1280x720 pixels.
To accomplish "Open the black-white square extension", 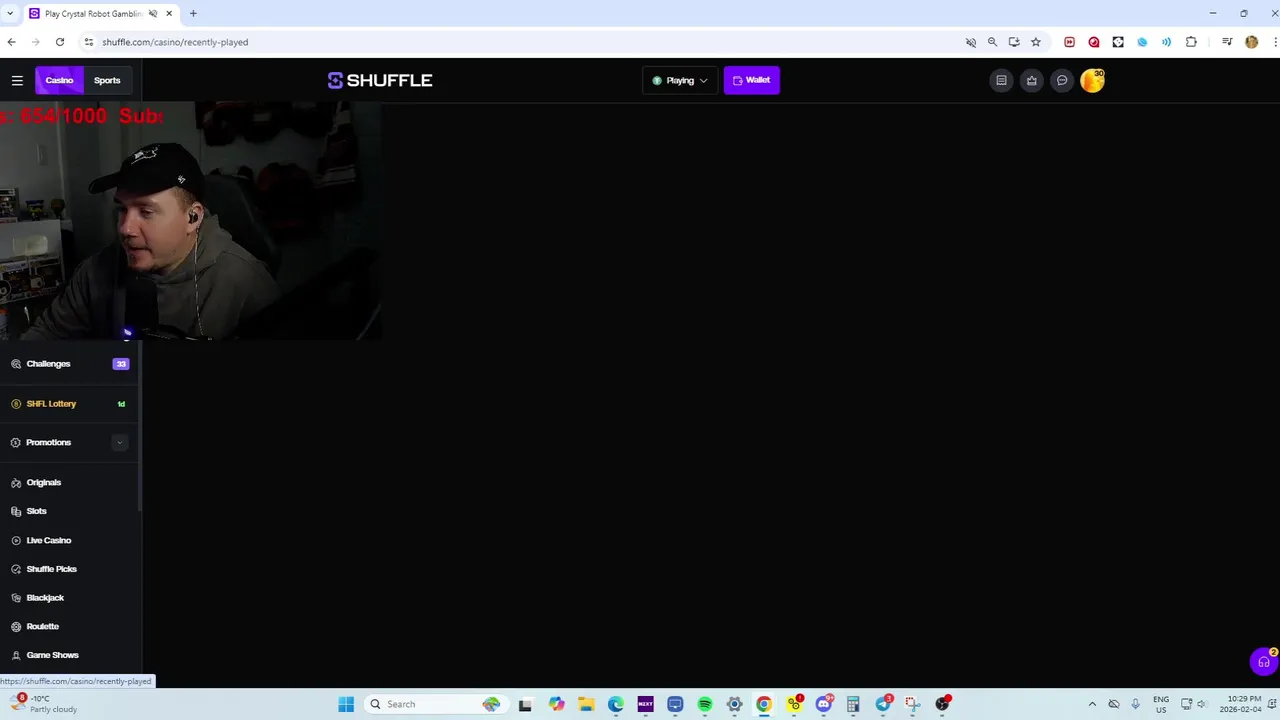I will click(1118, 42).
